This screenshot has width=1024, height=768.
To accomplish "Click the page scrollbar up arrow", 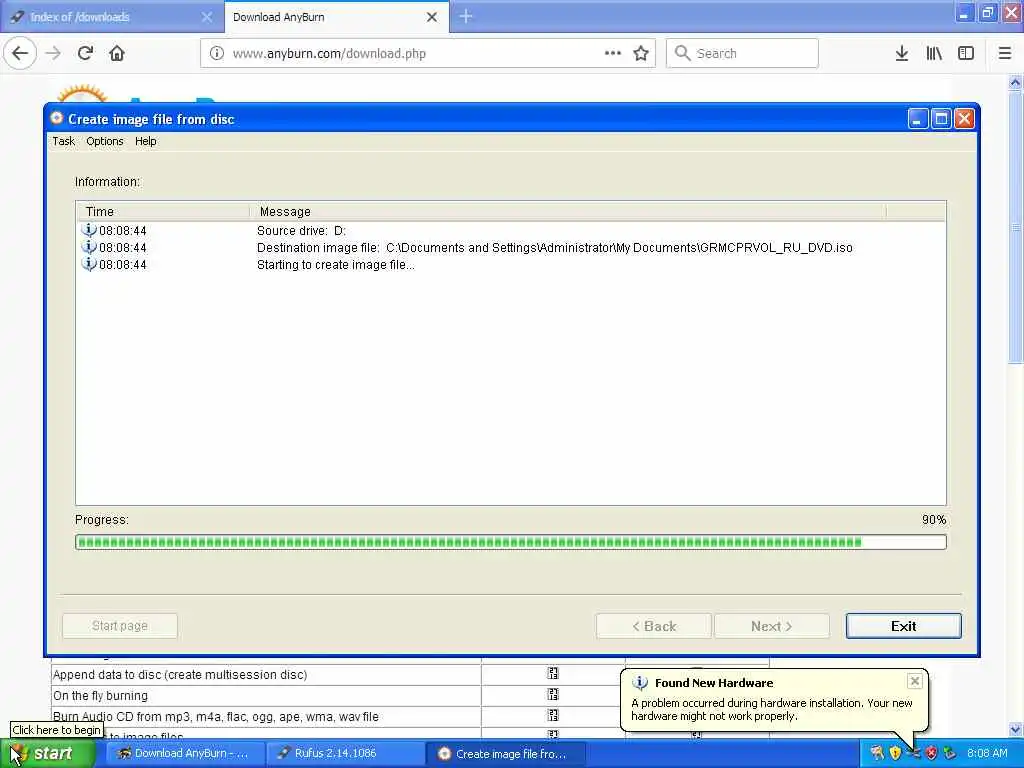I will point(1016,83).
